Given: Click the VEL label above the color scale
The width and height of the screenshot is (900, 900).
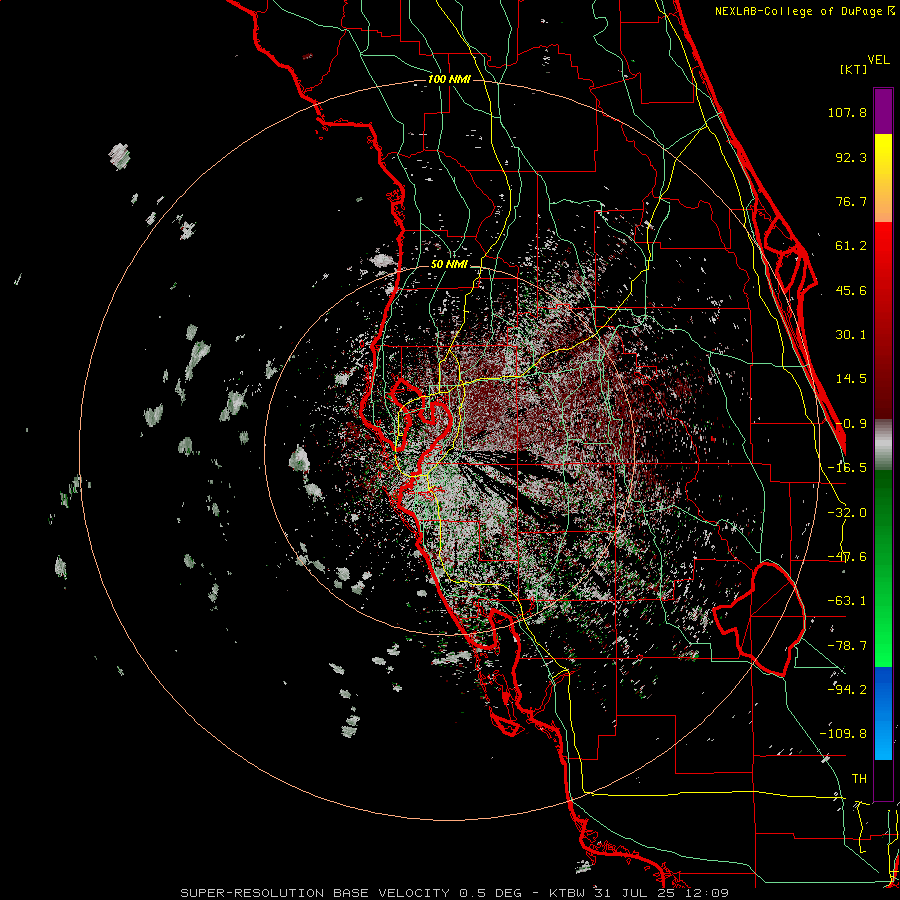Looking at the screenshot, I should point(879,60).
